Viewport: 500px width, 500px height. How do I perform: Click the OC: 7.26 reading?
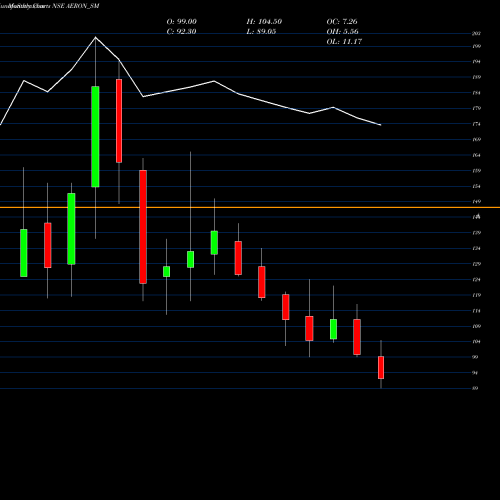[x=342, y=21]
